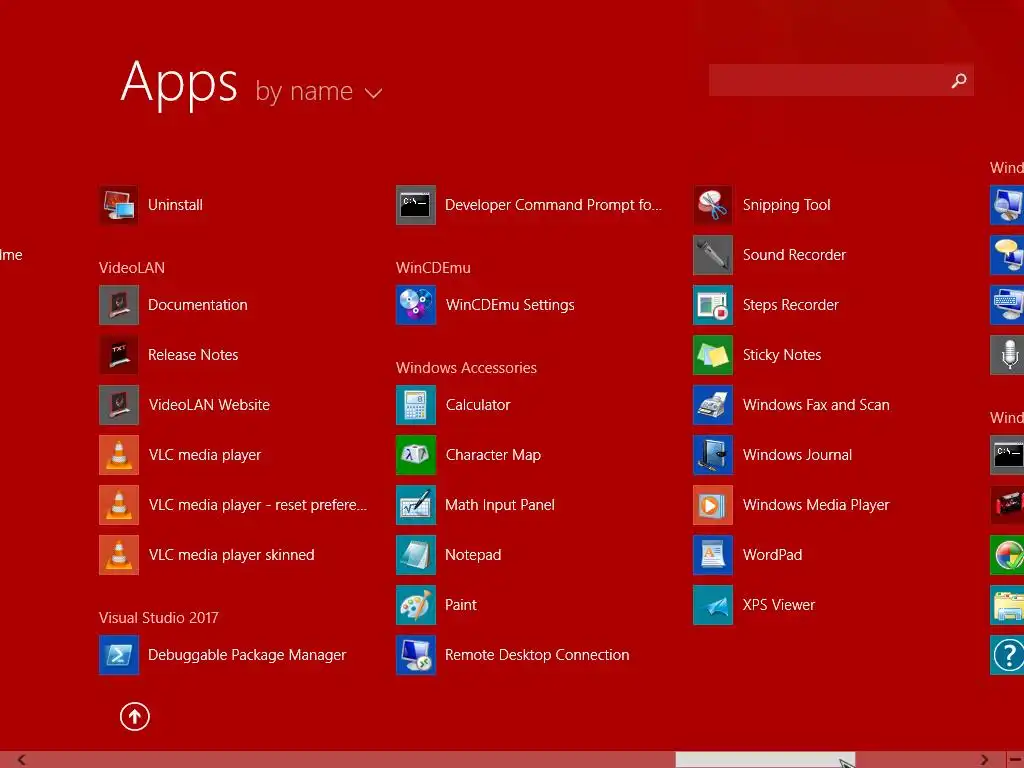Click the Visual Studio 2017 group header
This screenshot has width=1024, height=768.
[159, 618]
